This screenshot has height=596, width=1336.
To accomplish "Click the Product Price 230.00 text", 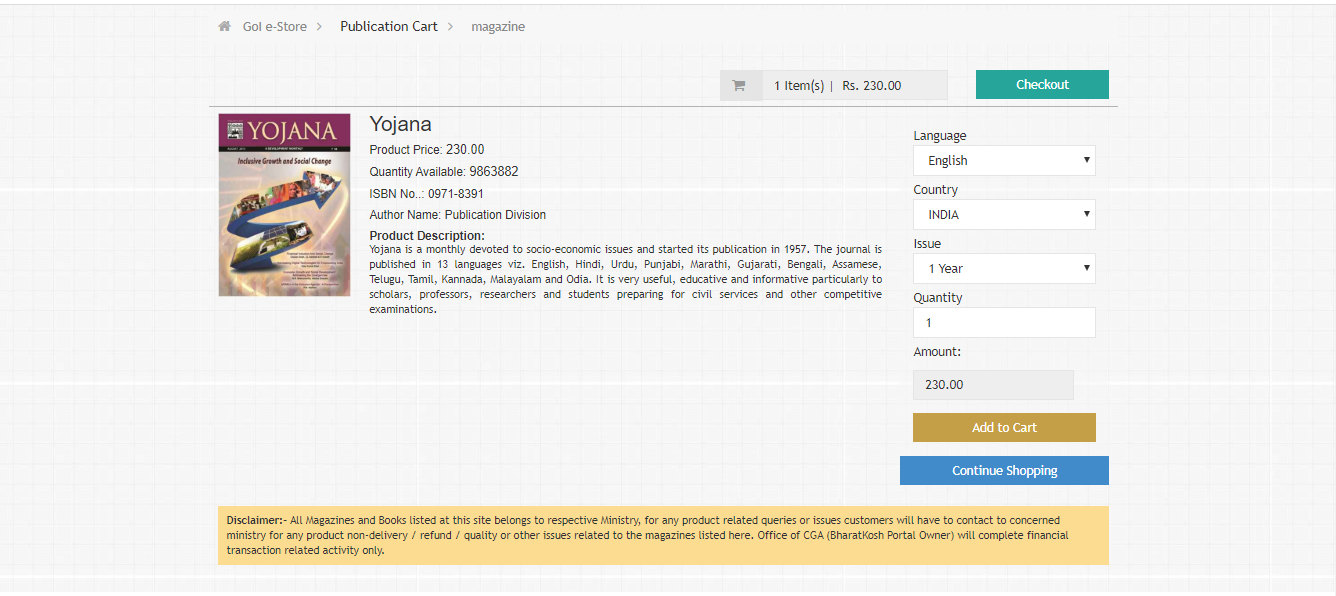I will [x=427, y=150].
